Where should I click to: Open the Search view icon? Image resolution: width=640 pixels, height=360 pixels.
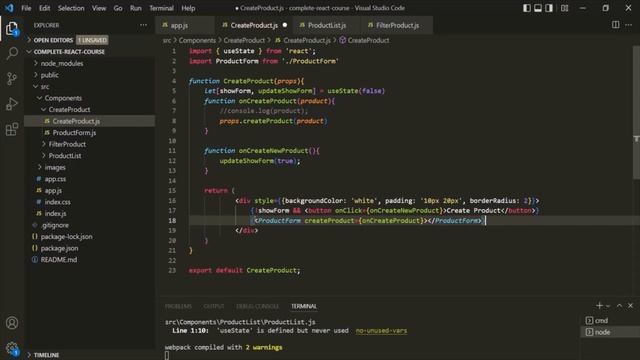coord(12,53)
